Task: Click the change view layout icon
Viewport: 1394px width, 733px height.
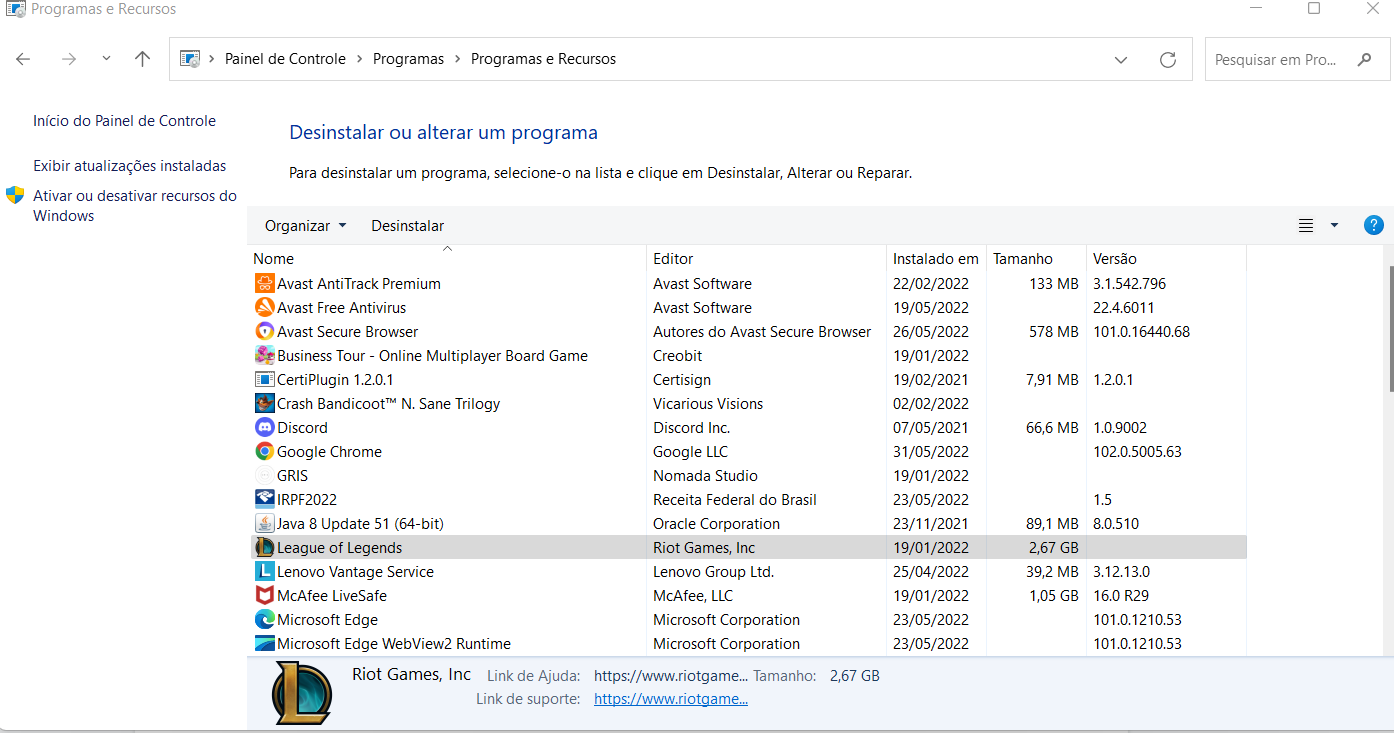Action: pos(1306,226)
